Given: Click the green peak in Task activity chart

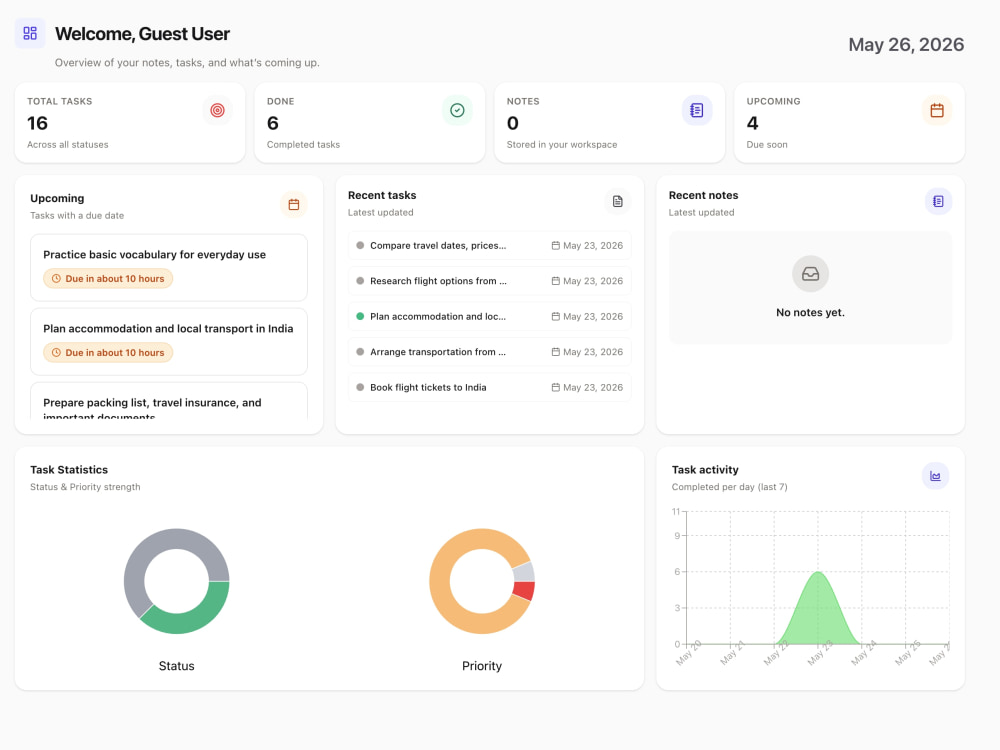Looking at the screenshot, I should [818, 609].
